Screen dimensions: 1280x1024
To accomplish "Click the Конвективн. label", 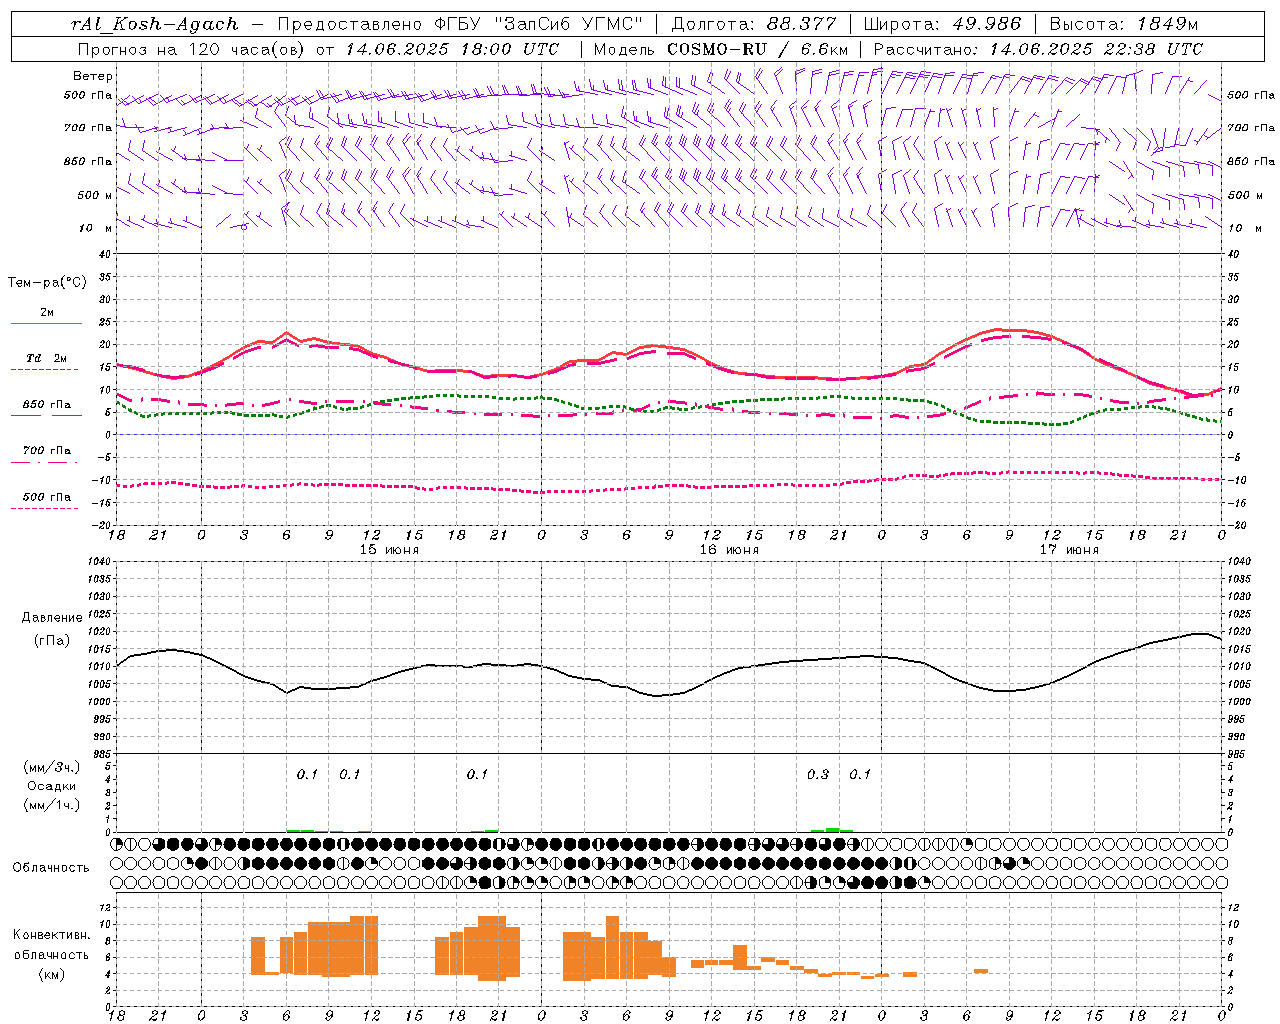I will [52, 935].
